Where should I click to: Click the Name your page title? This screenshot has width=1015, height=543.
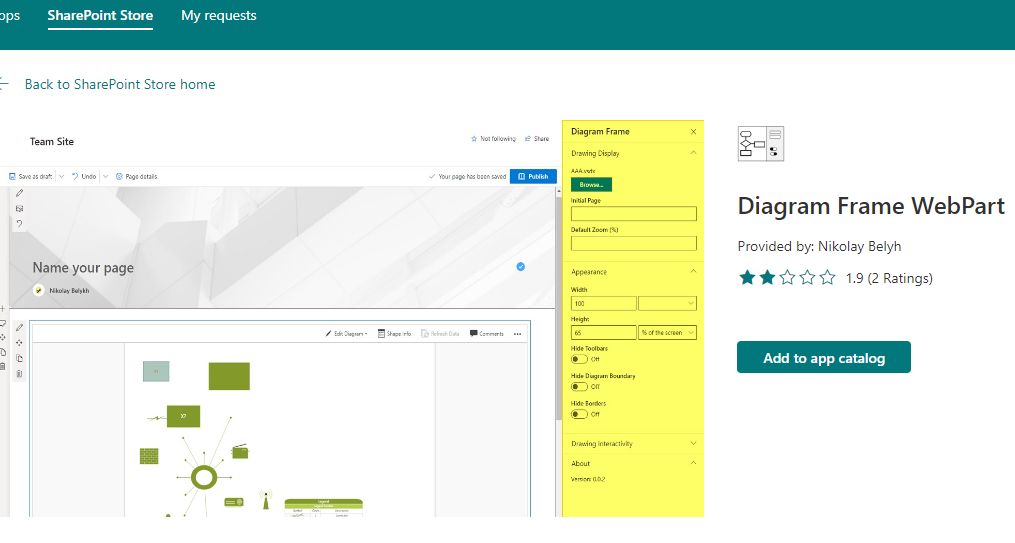coord(83,268)
